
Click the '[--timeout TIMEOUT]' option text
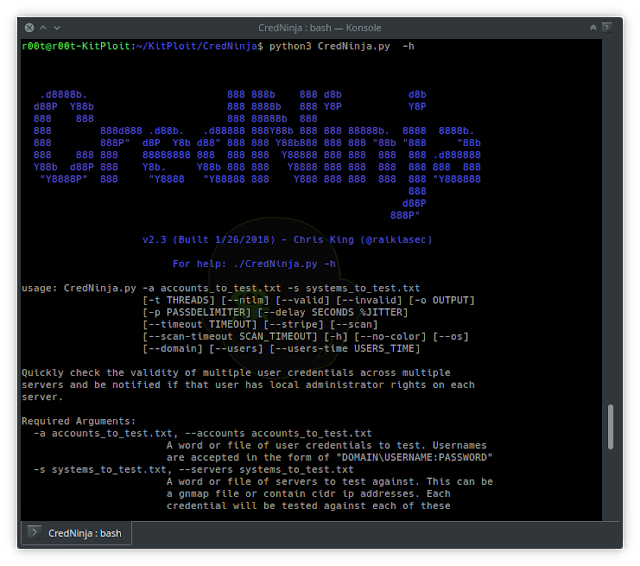tap(200, 324)
